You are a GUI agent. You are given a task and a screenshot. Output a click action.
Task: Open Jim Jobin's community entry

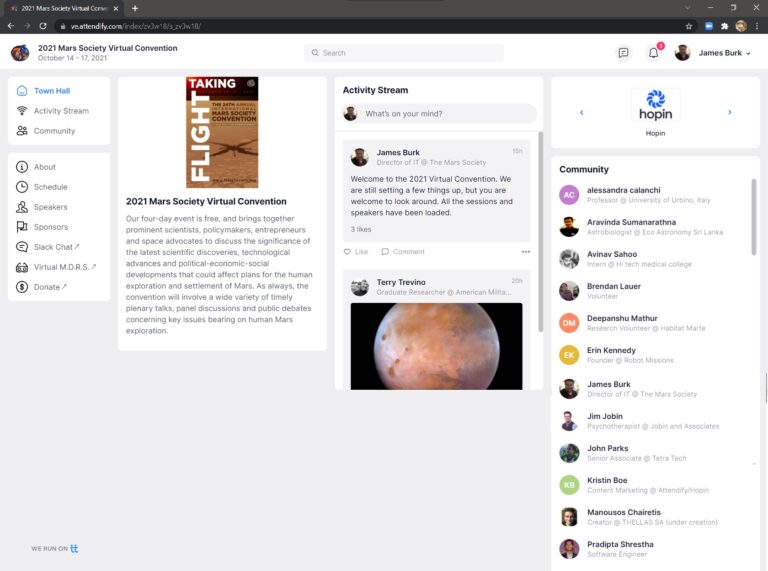(653, 421)
